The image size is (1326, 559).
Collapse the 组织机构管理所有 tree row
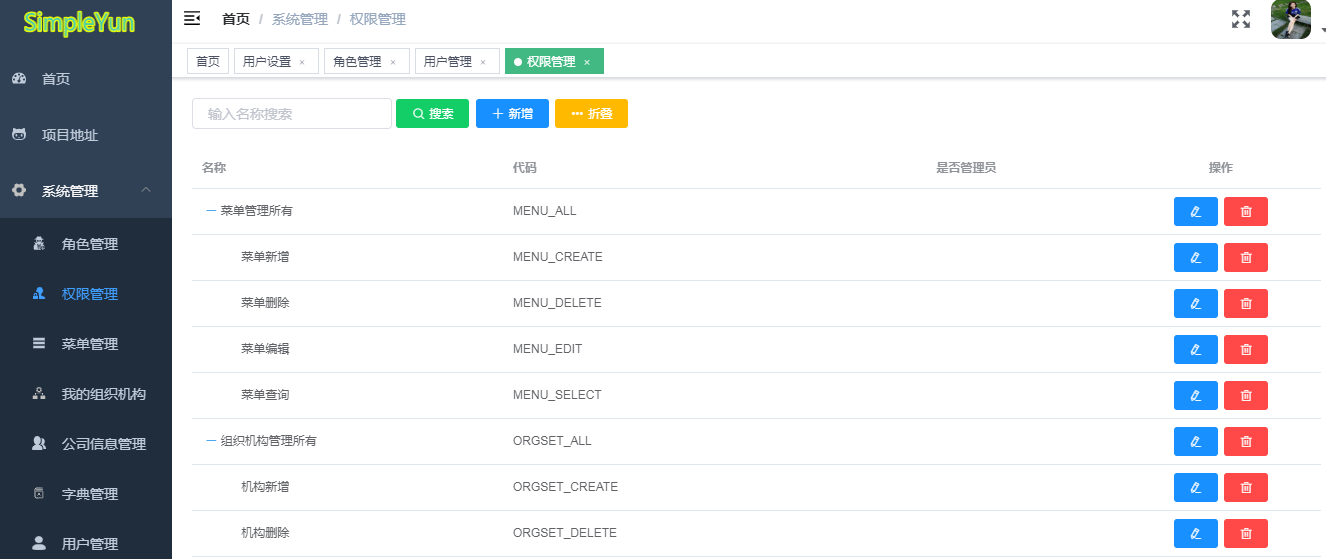[211, 441]
